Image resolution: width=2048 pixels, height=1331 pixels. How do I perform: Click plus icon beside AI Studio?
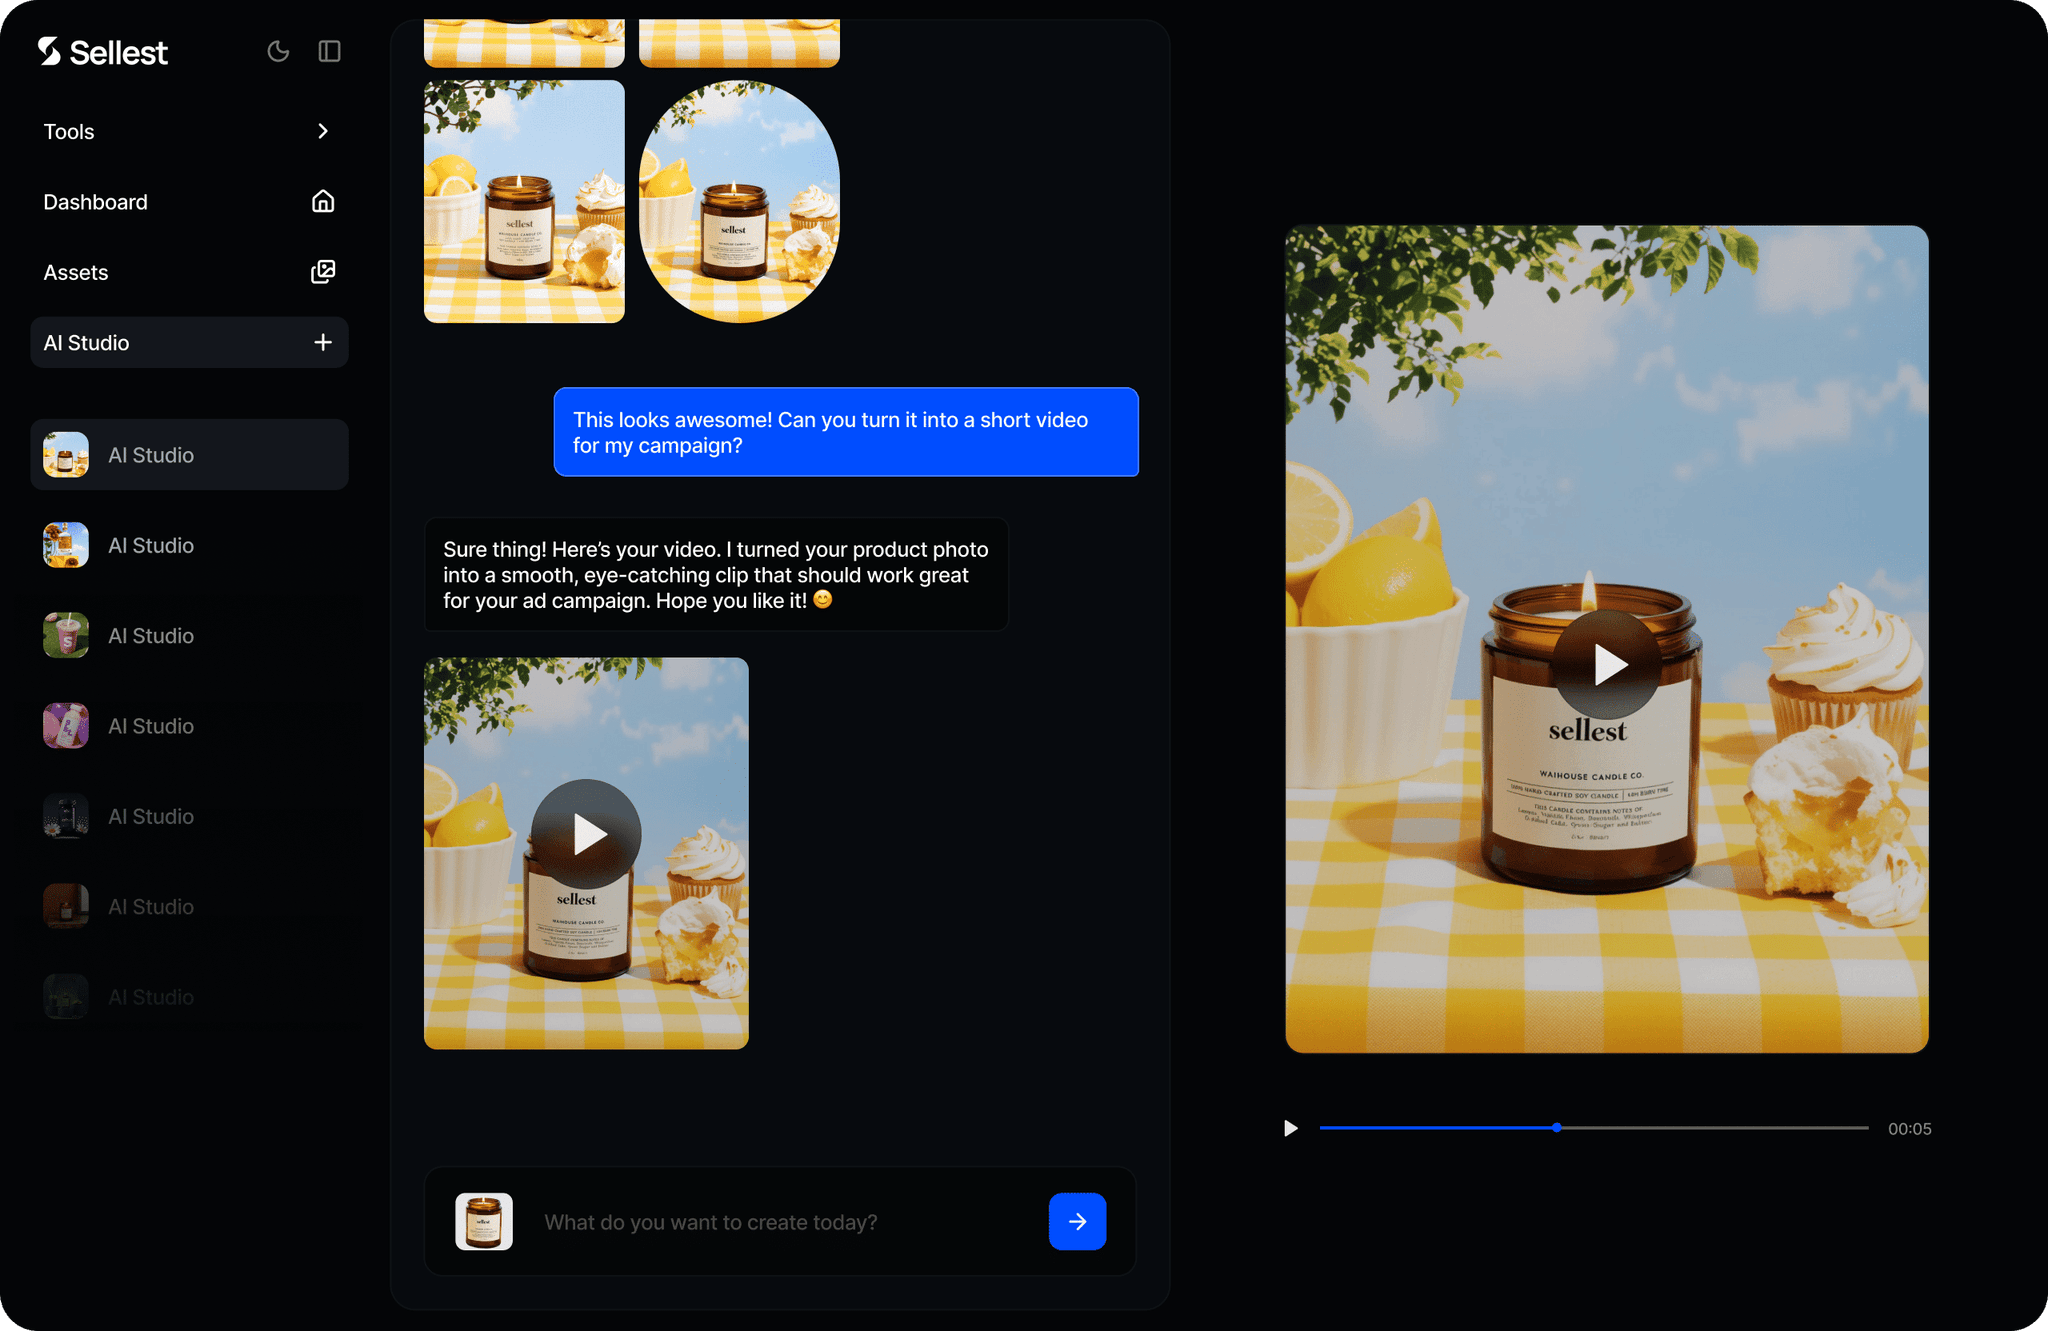(x=322, y=342)
